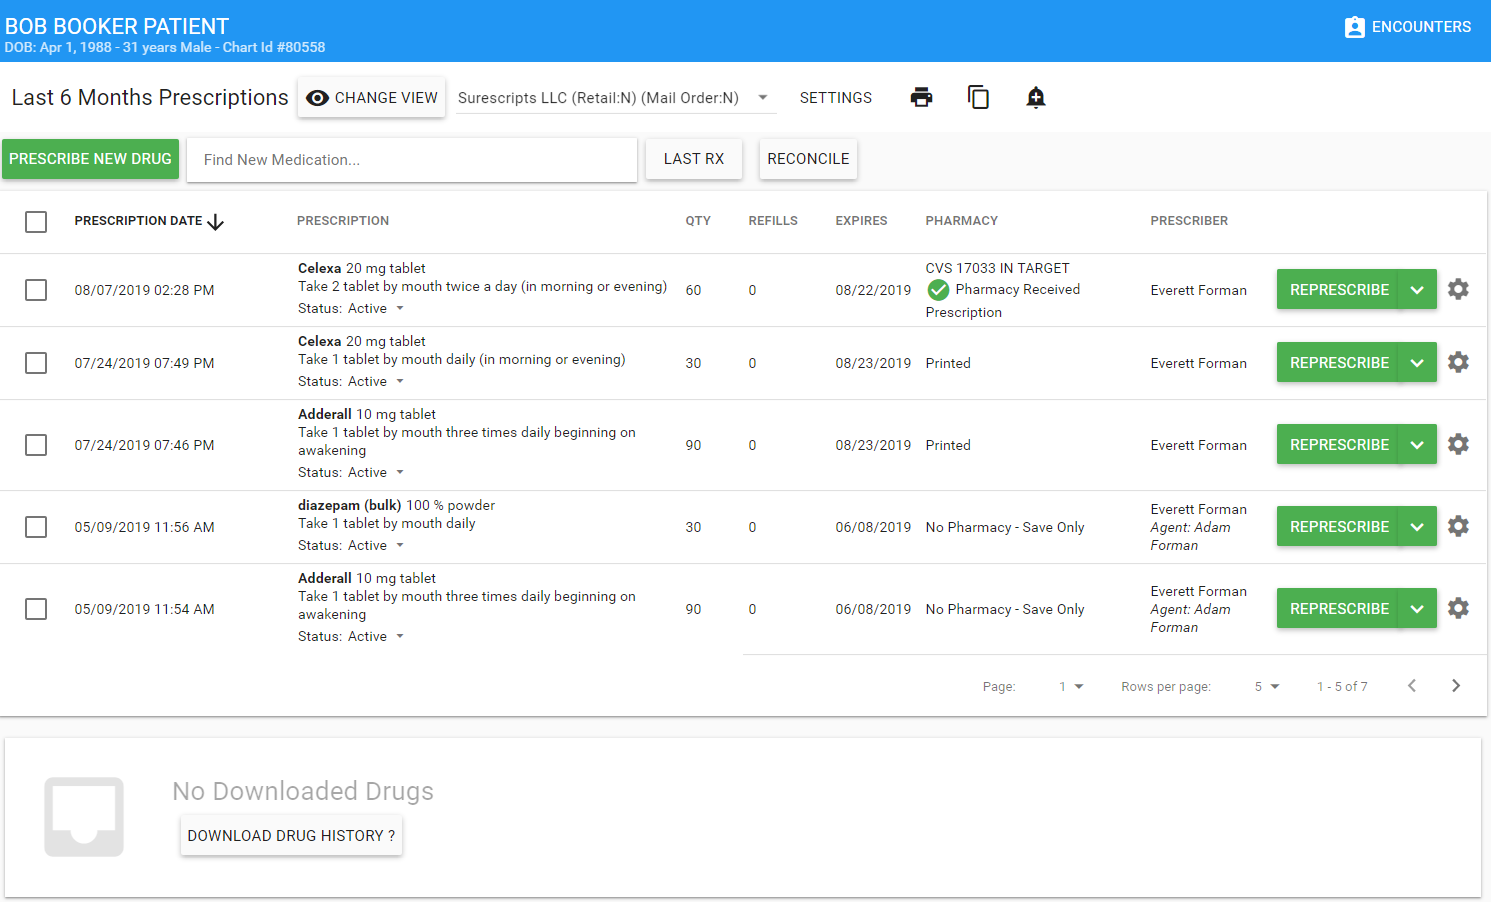
Task: Expand Represcribe options for 08/07/2019 Celexa
Action: coord(1417,290)
